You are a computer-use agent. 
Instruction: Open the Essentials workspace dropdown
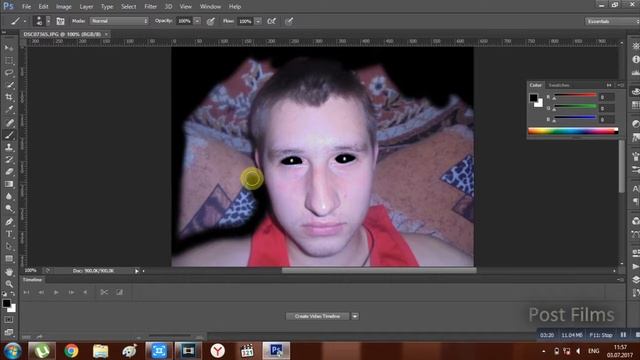[612, 21]
